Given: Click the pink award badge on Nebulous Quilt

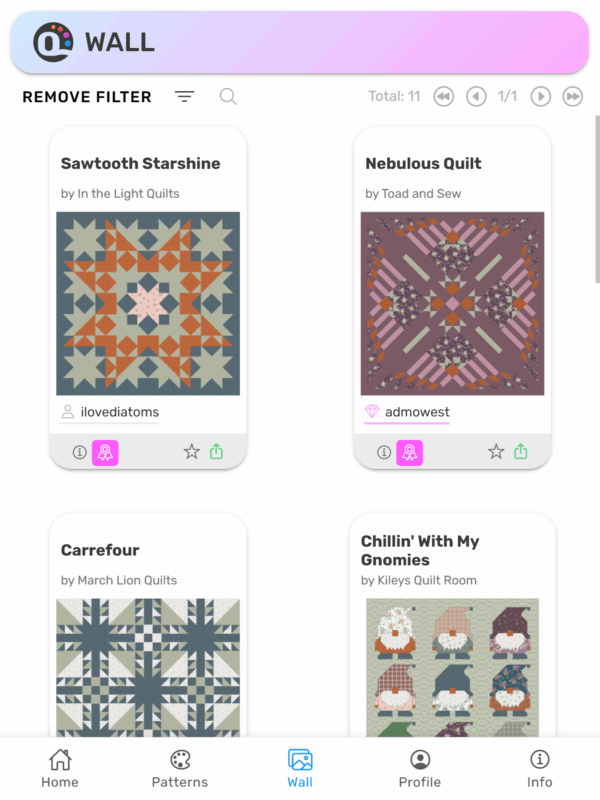Looking at the screenshot, I should 409,452.
